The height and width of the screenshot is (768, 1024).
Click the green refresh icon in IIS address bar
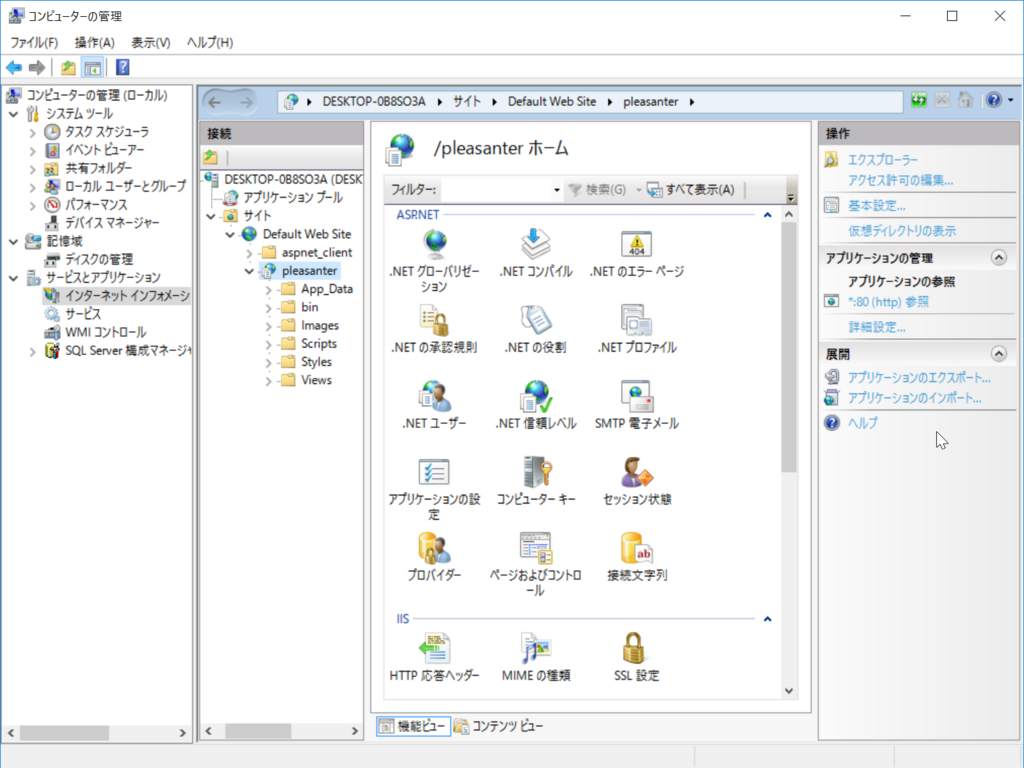tap(919, 101)
